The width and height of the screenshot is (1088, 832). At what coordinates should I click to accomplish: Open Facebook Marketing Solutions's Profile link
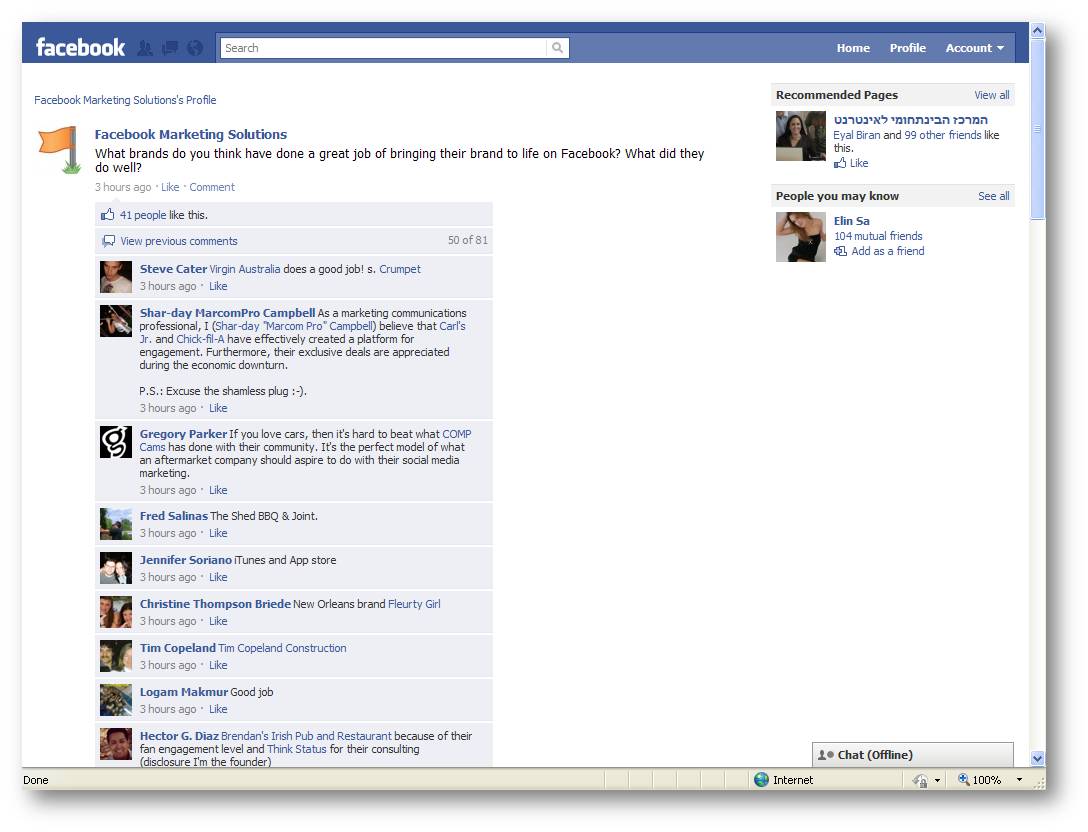125,100
